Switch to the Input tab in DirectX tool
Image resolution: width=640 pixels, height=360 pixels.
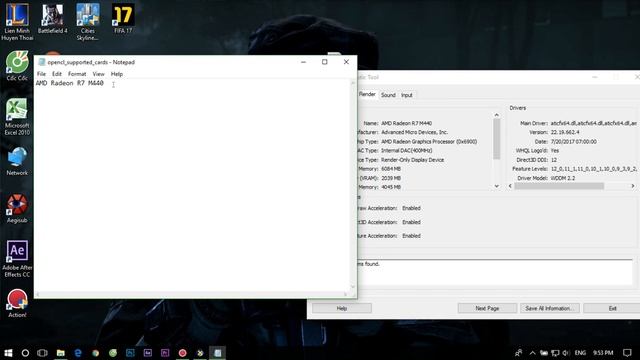click(407, 95)
